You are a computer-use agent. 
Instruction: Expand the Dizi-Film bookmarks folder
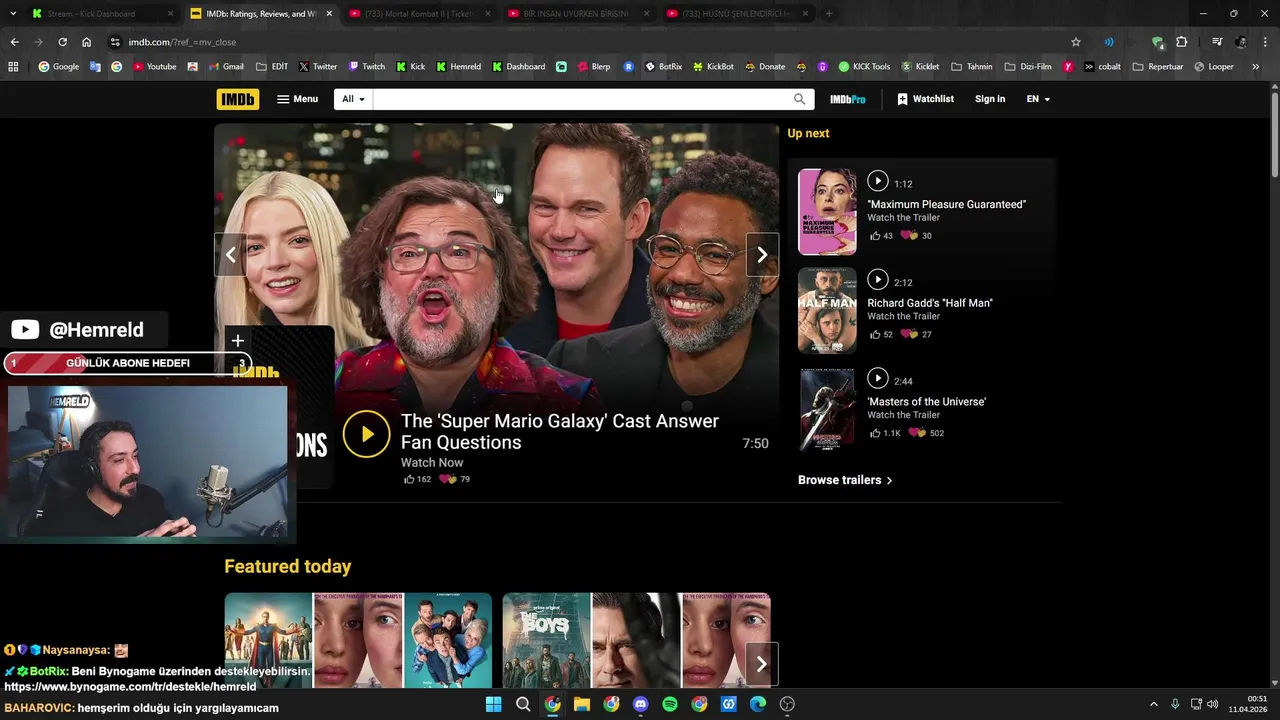(x=1028, y=67)
